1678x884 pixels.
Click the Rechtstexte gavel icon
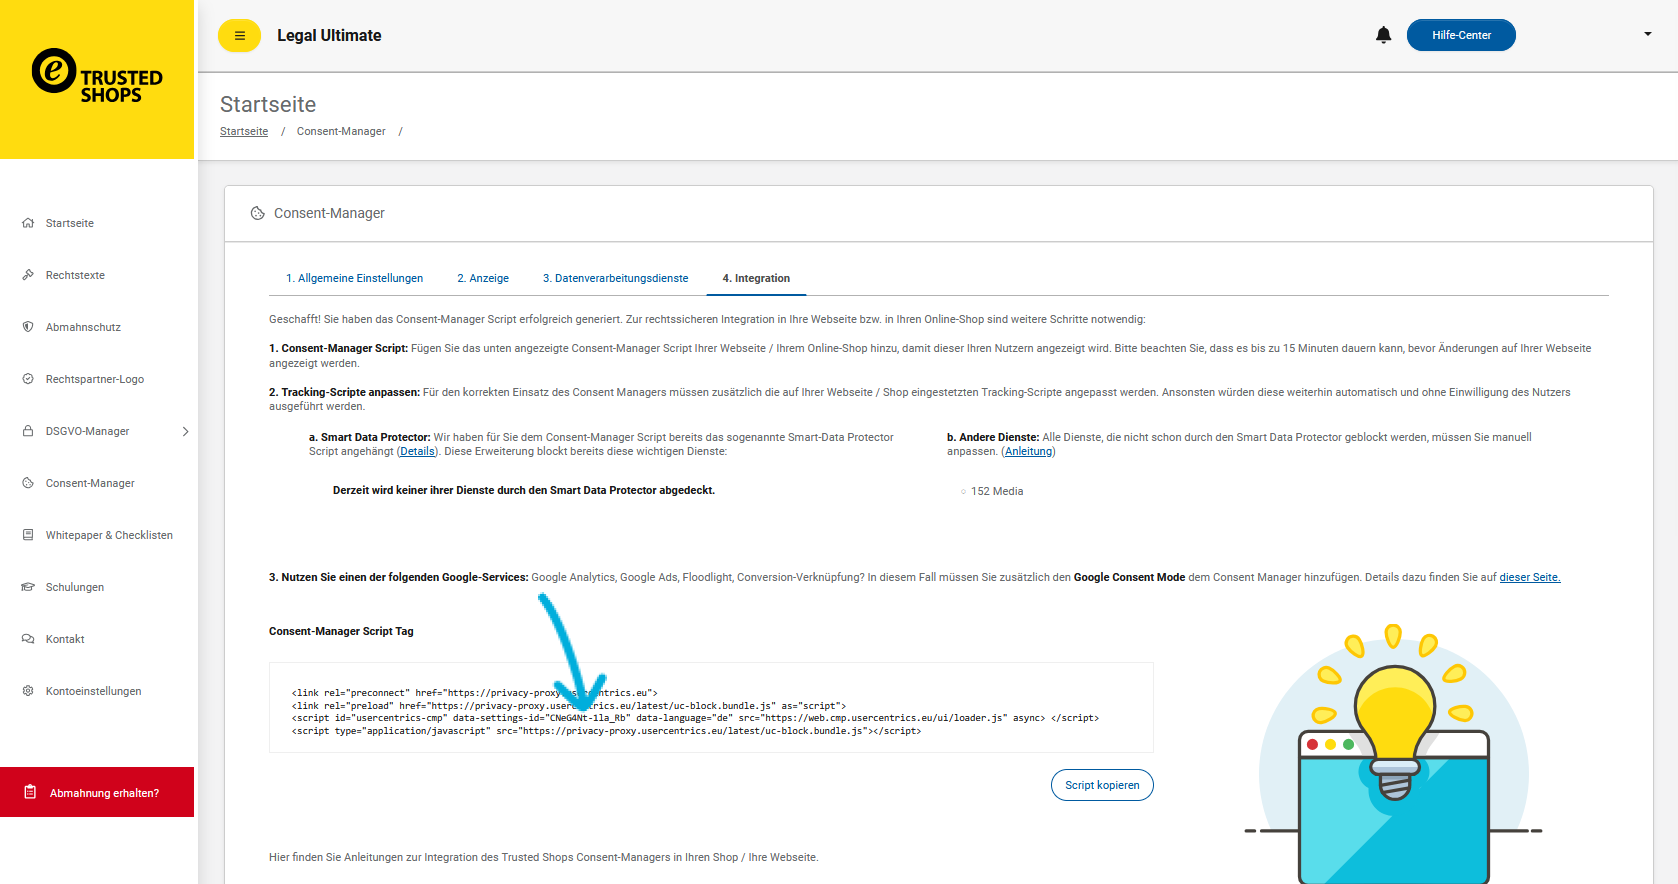[x=28, y=275]
